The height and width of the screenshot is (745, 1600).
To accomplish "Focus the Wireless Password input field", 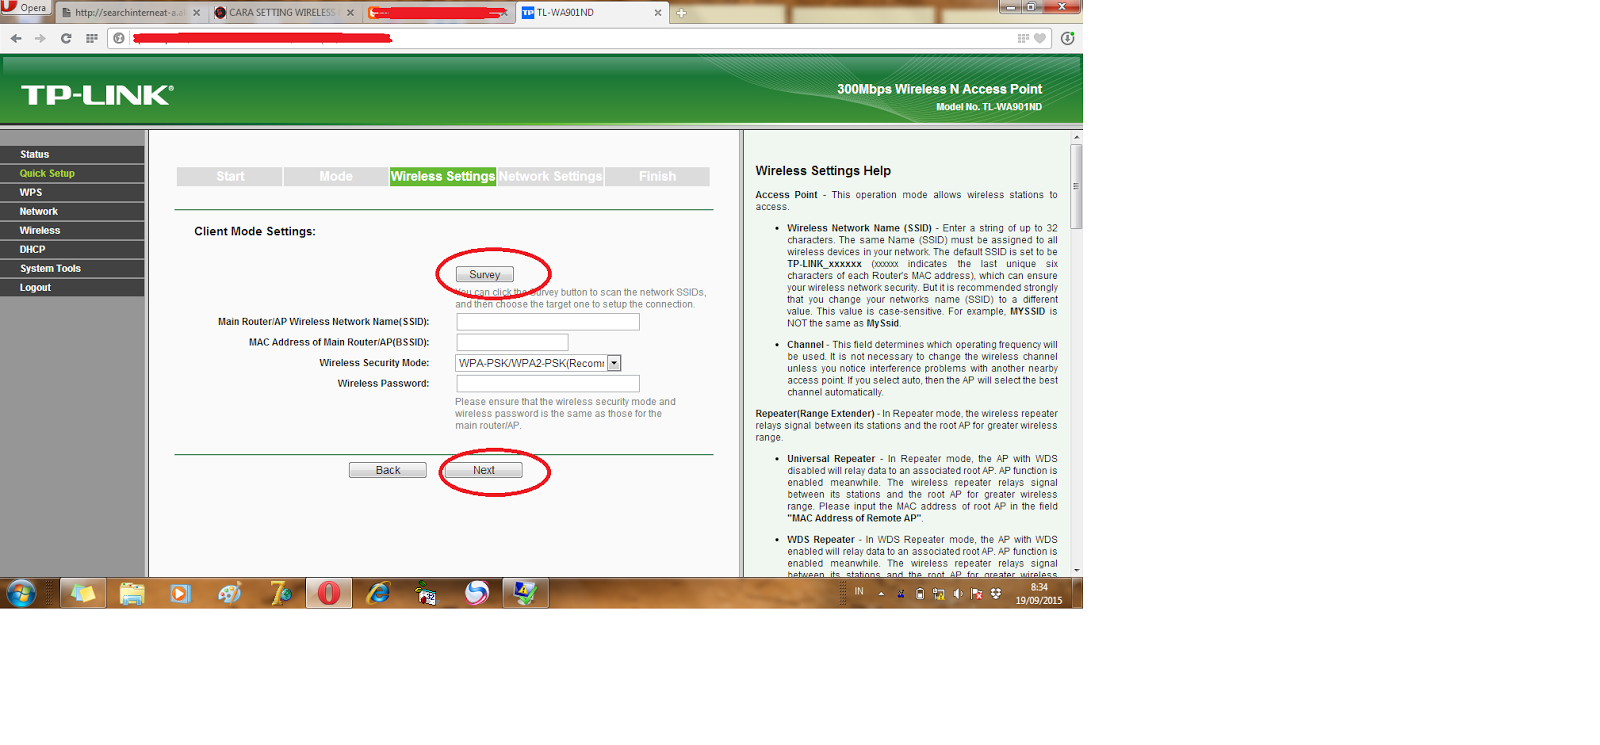I will click(x=548, y=384).
